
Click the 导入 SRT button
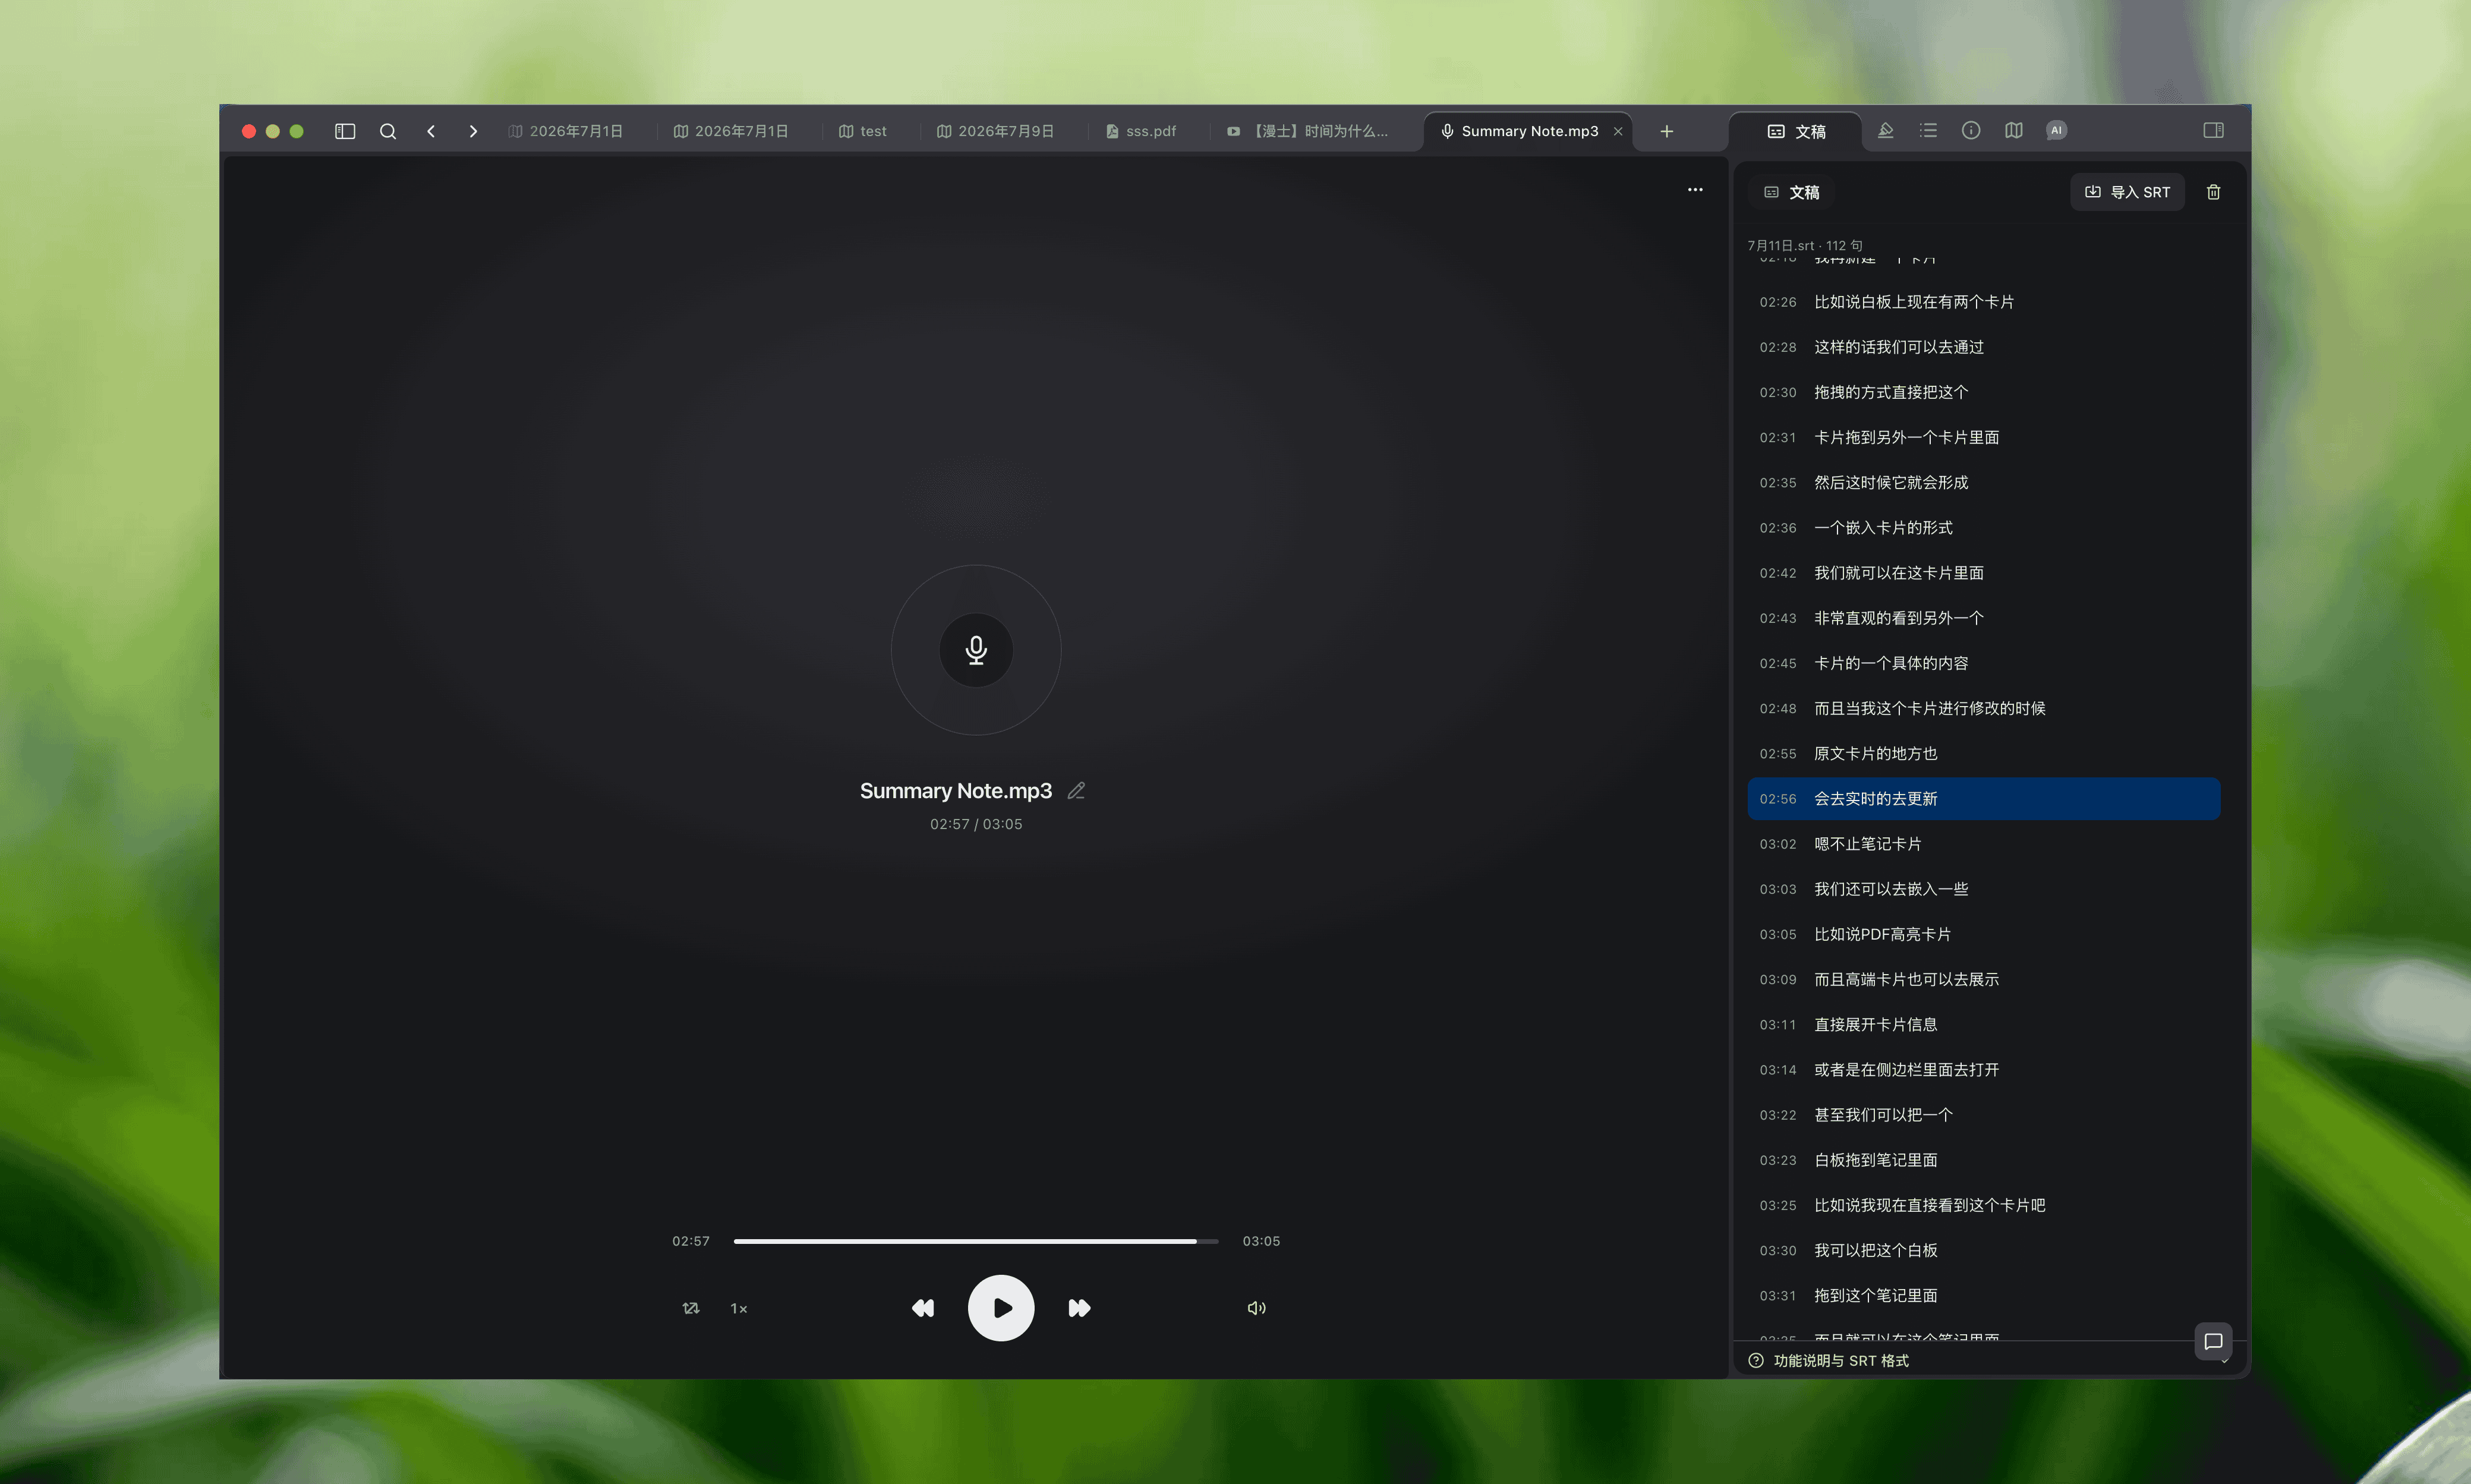(2127, 192)
